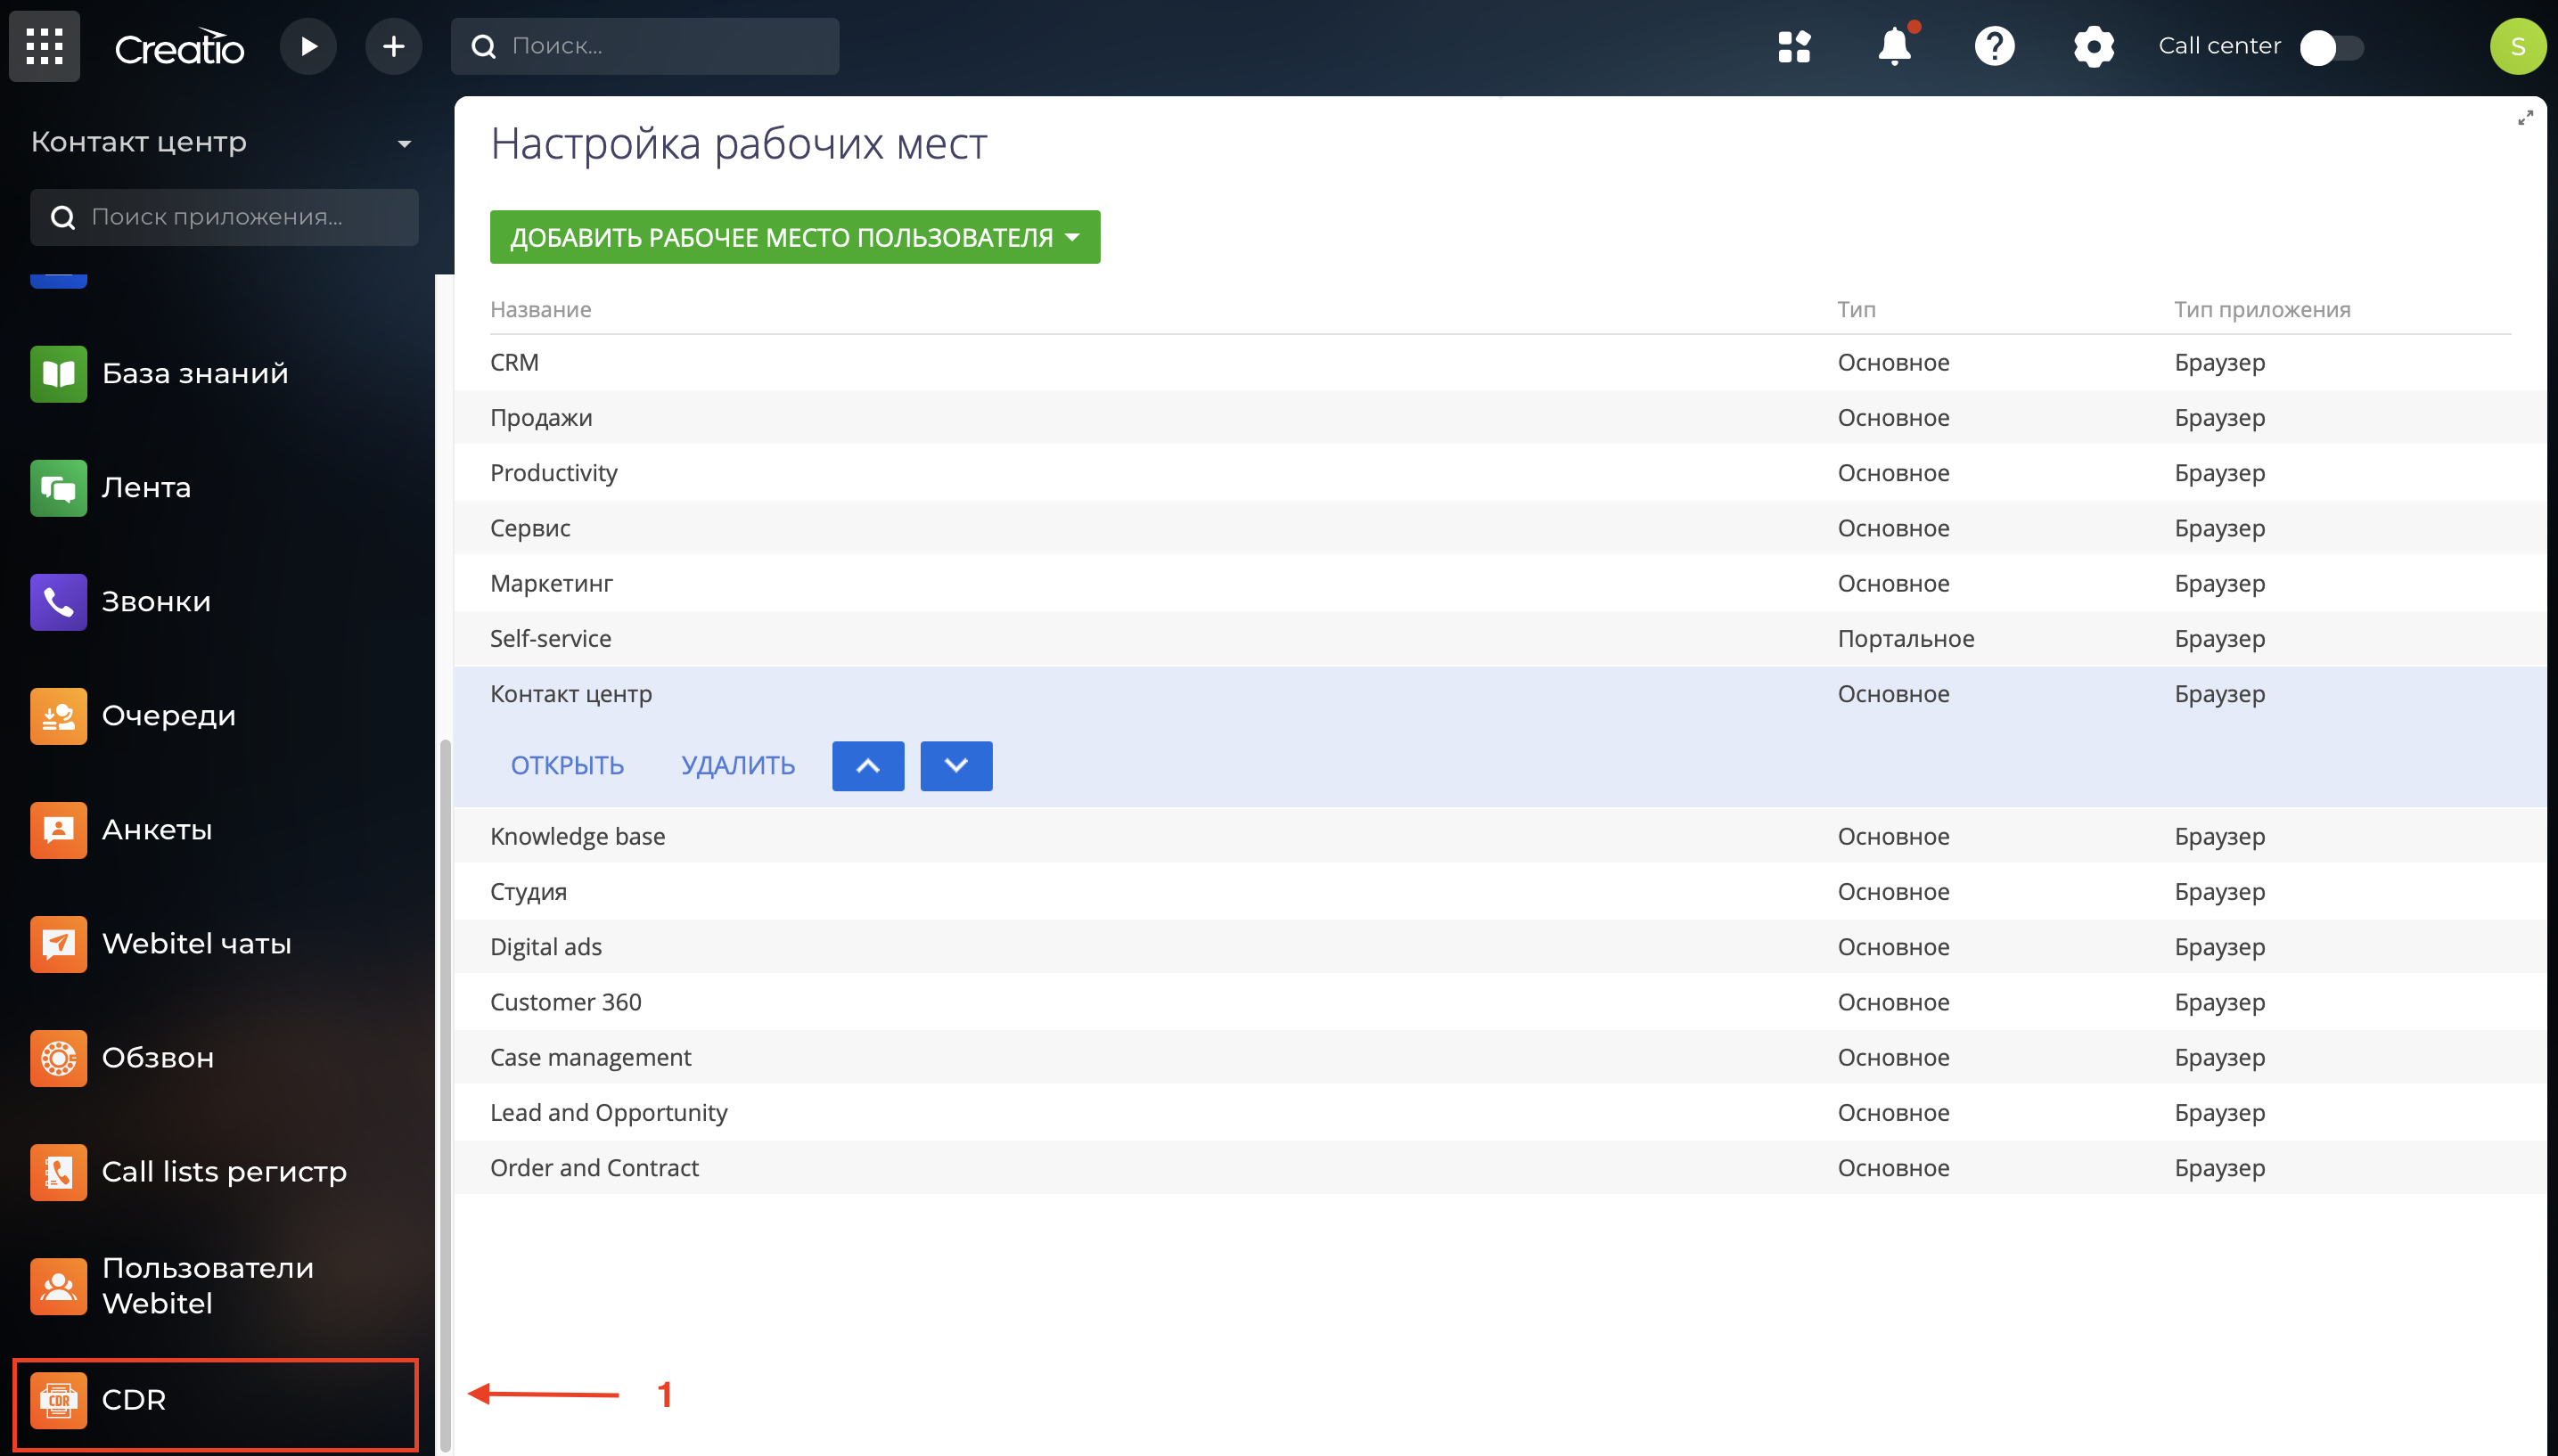Click the Тип column header
This screenshot has width=2558, height=1456.
point(1856,309)
